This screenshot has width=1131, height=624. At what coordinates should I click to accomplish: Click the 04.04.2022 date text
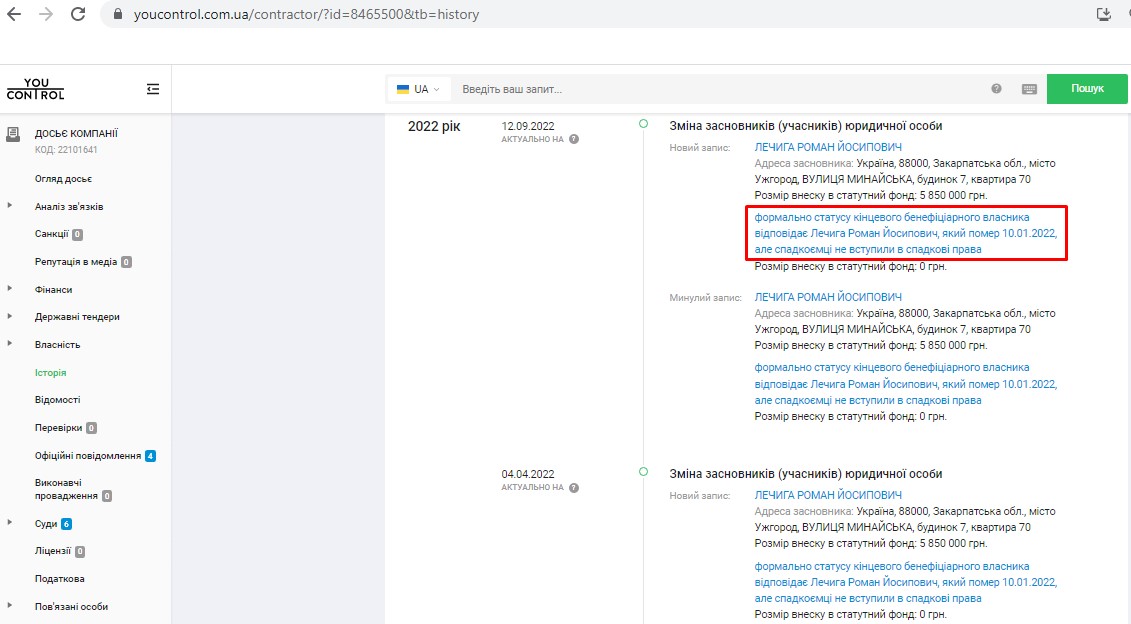pos(528,475)
